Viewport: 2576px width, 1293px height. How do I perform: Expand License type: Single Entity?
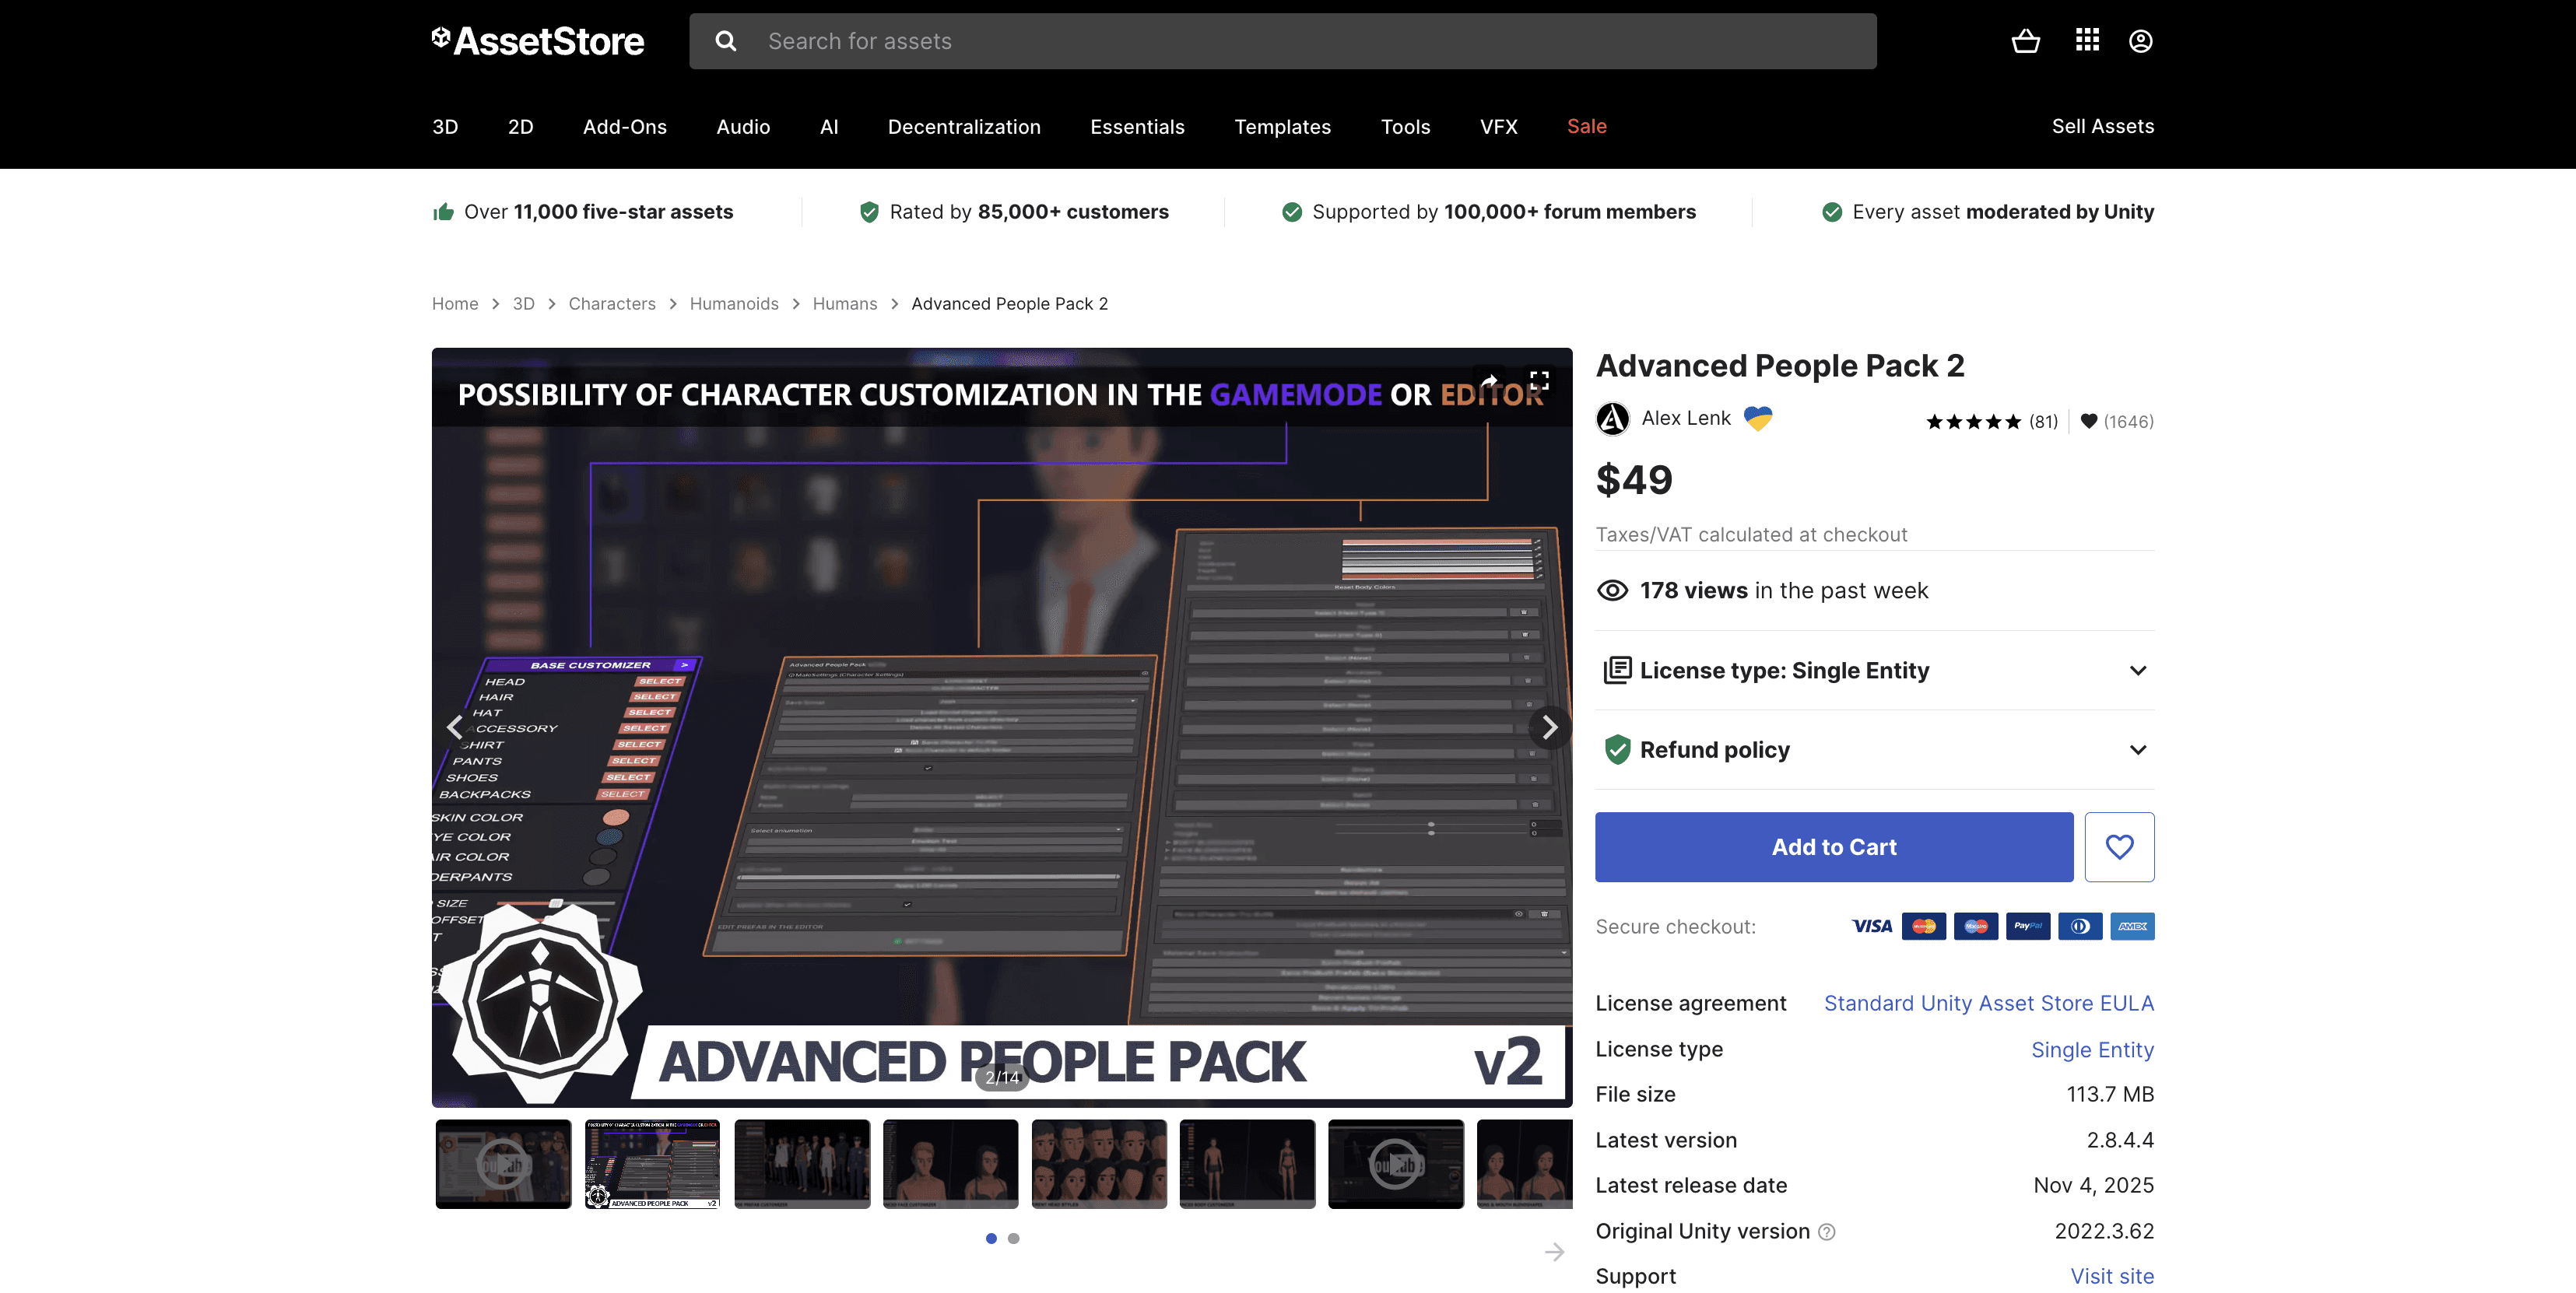(x=1875, y=670)
